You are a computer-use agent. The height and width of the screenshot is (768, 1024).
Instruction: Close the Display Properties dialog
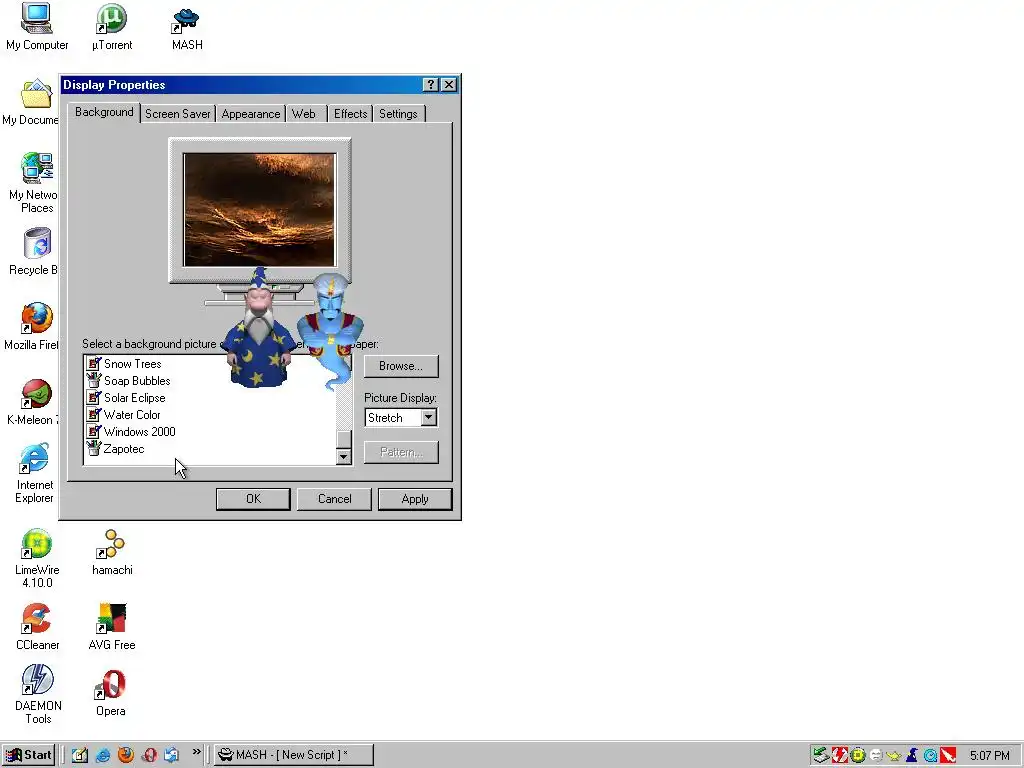click(x=449, y=84)
